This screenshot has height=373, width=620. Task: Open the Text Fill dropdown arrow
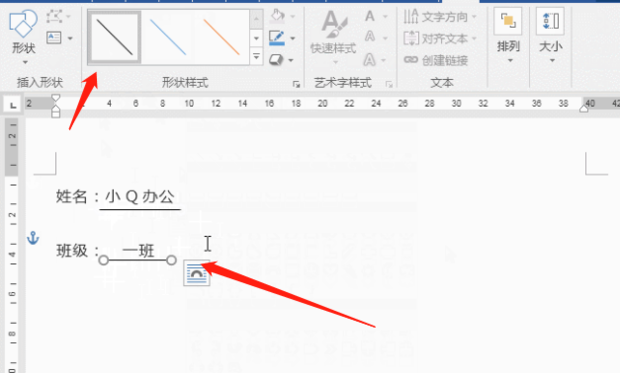point(385,17)
